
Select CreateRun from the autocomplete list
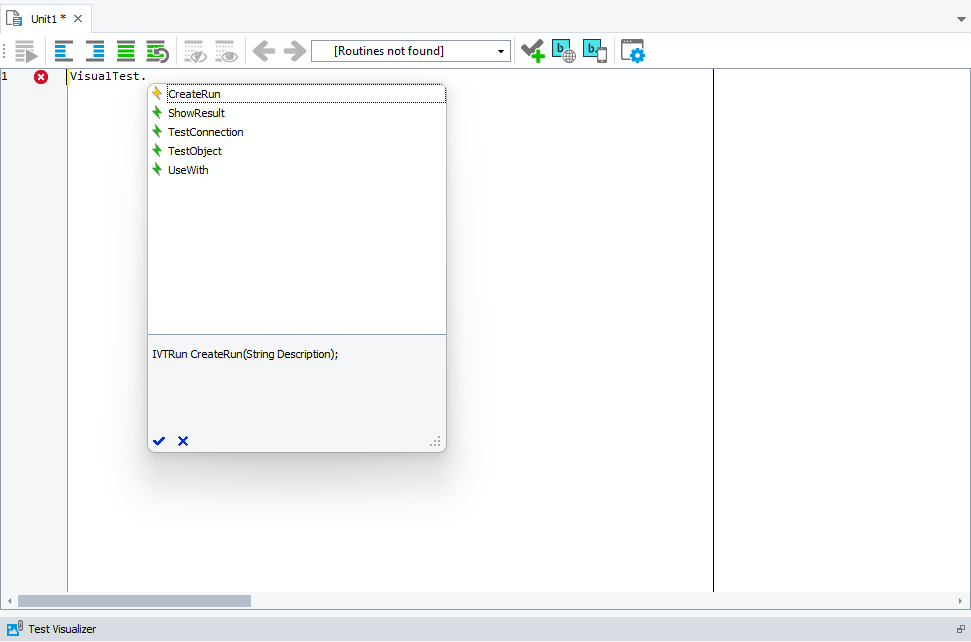tap(194, 94)
